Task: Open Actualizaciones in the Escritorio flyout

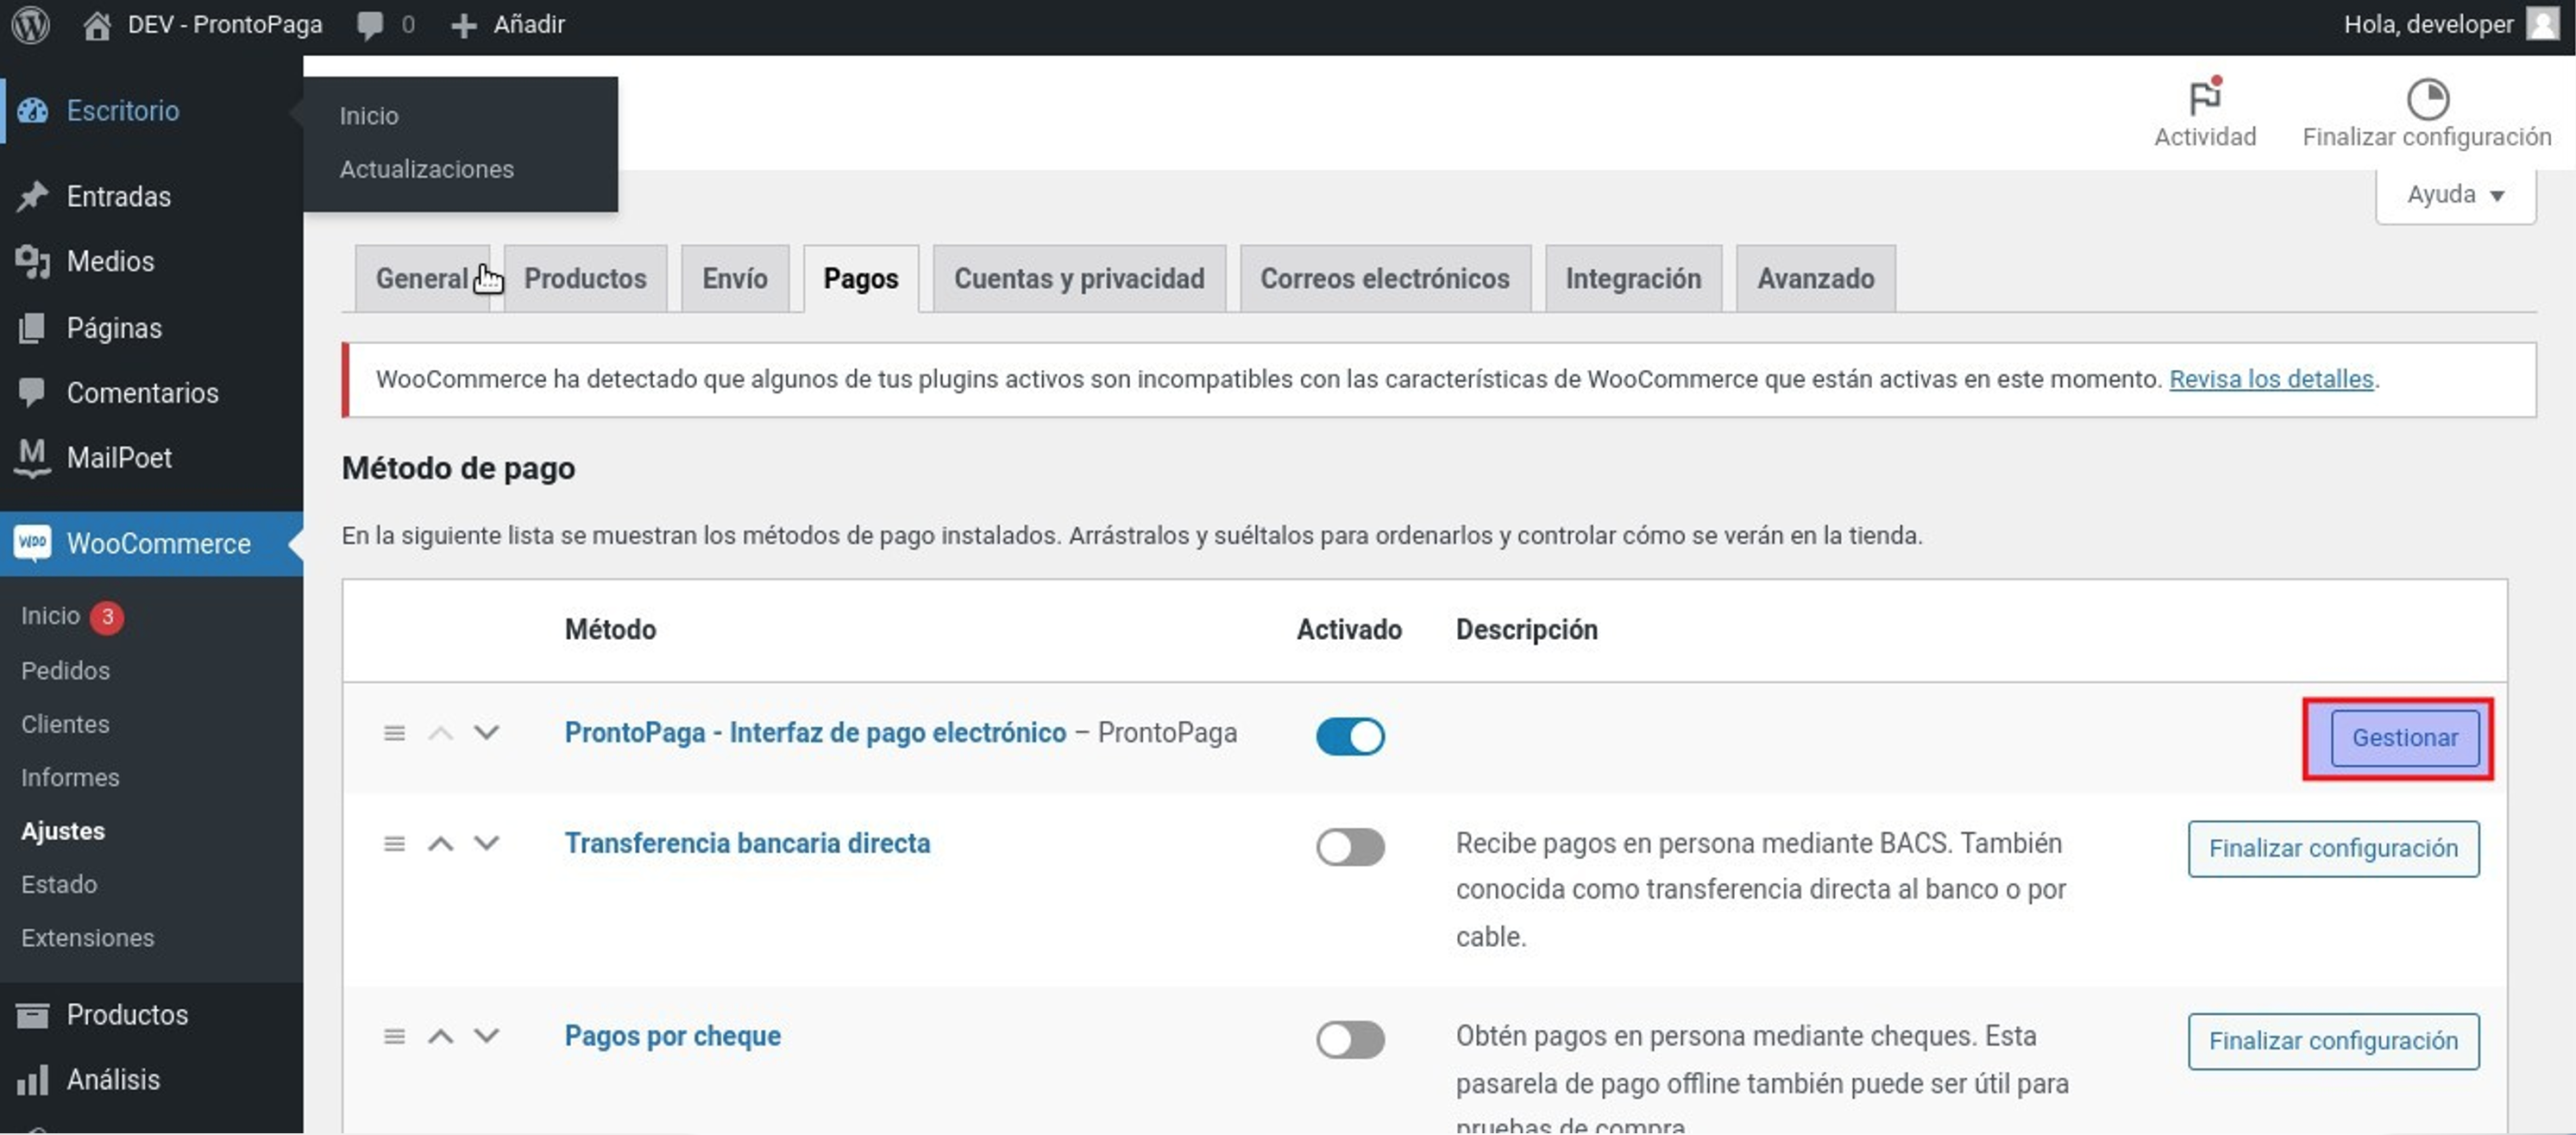Action: [426, 169]
